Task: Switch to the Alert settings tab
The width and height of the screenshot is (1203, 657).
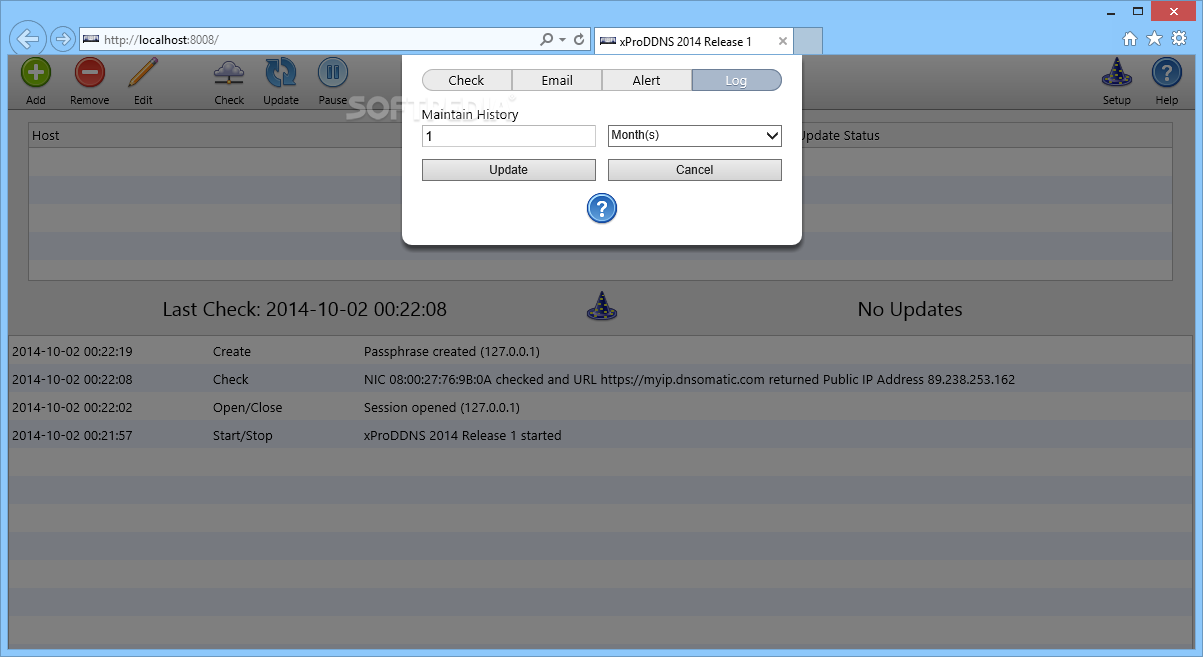Action: 647,80
